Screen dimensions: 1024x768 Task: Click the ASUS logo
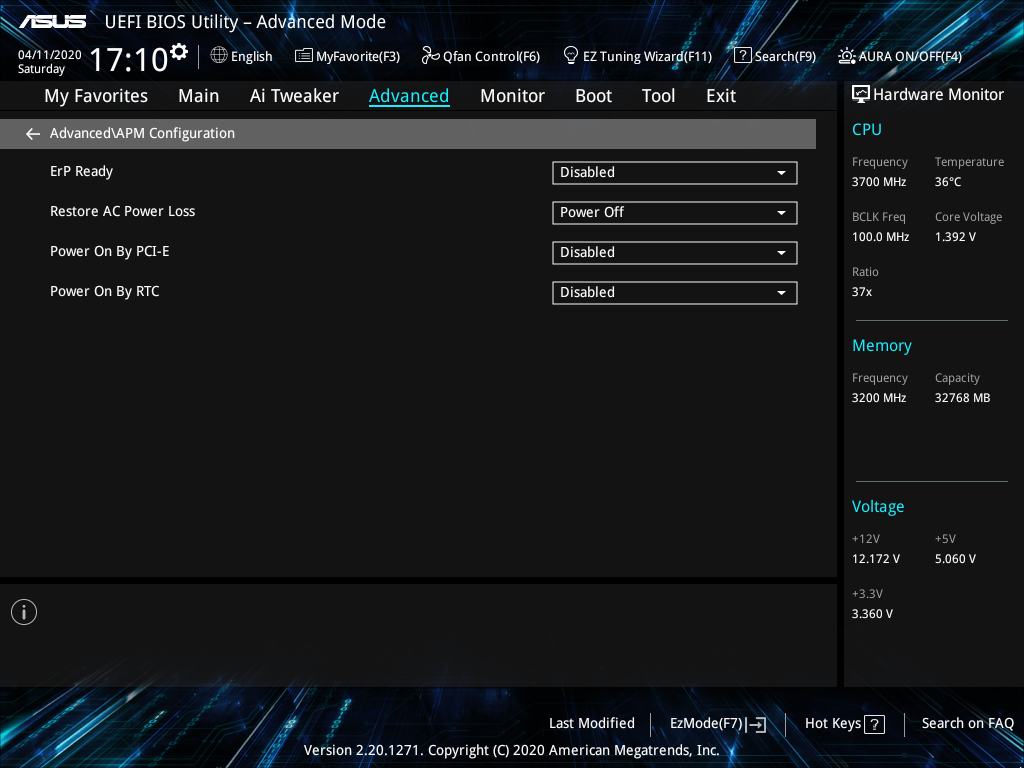[53, 22]
